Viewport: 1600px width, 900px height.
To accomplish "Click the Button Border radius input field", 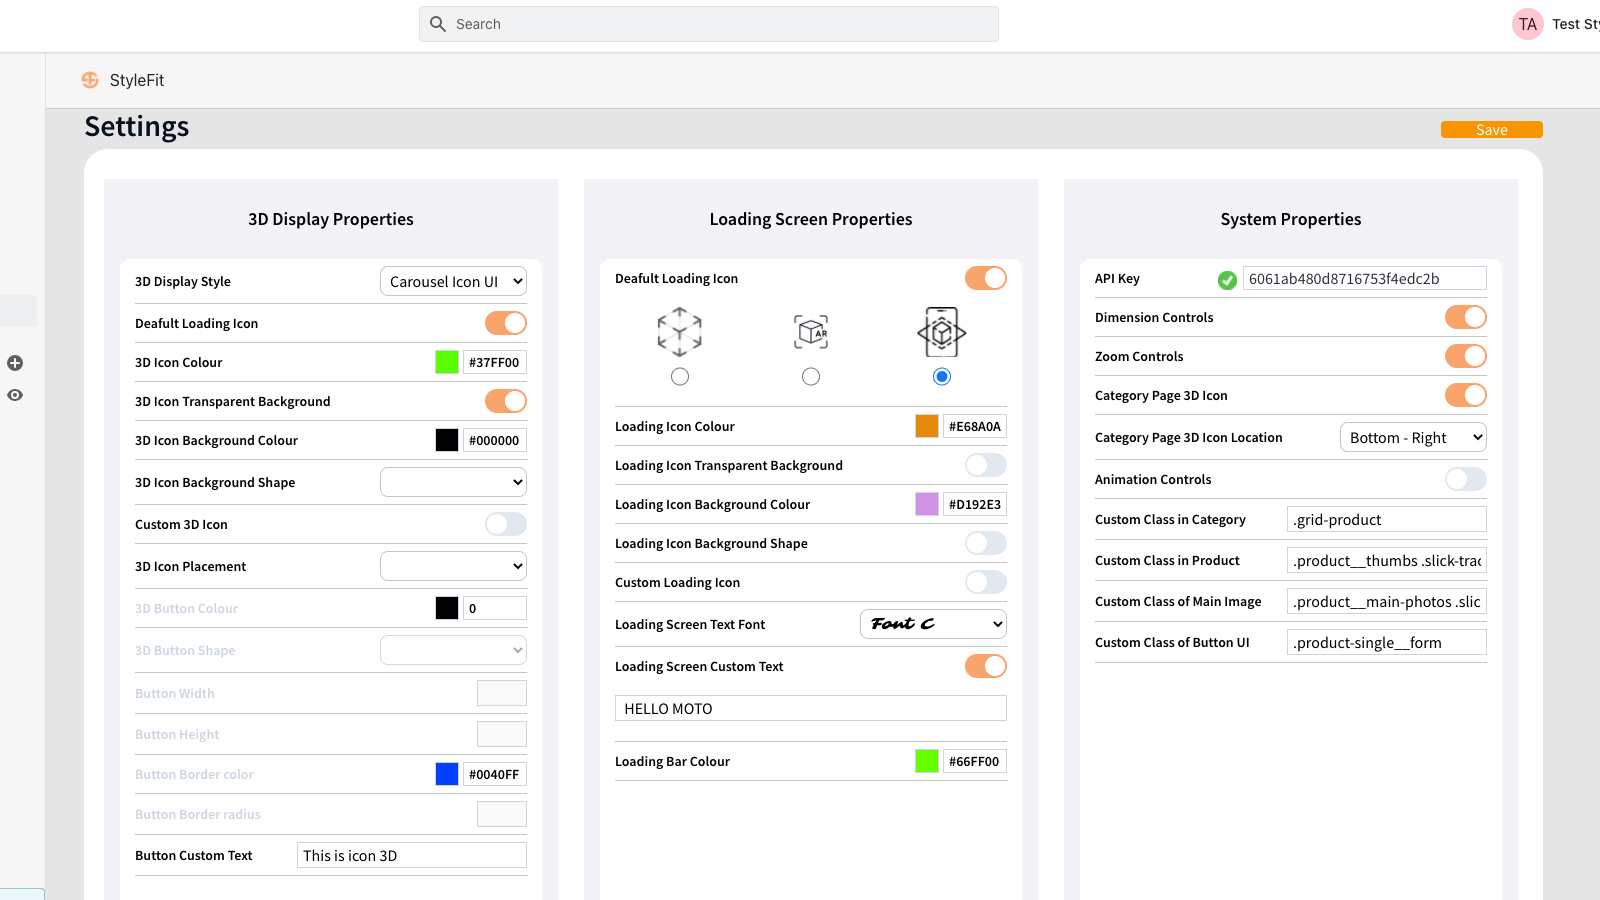I will coord(502,814).
